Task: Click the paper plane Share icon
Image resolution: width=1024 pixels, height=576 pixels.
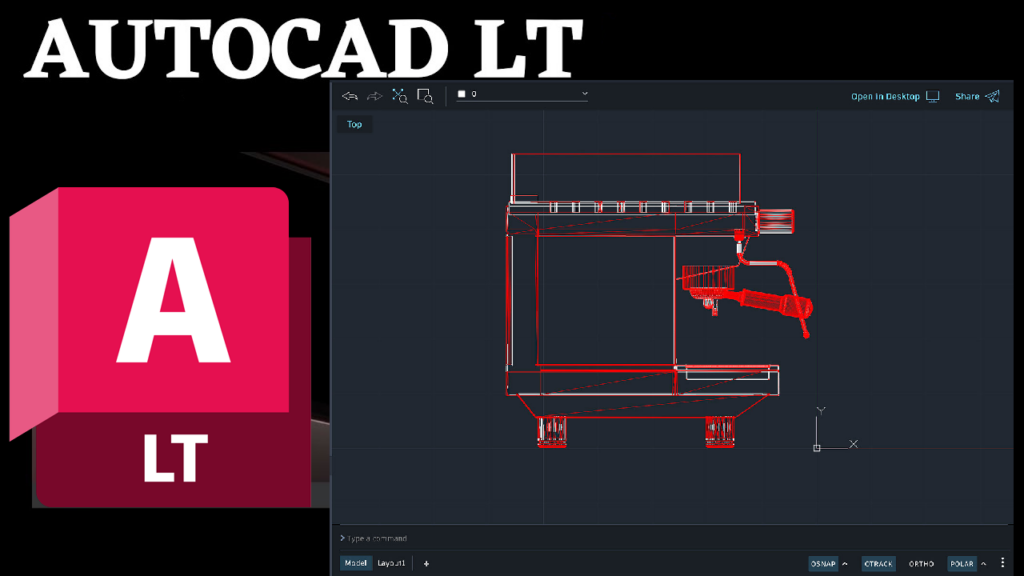Action: pos(992,96)
